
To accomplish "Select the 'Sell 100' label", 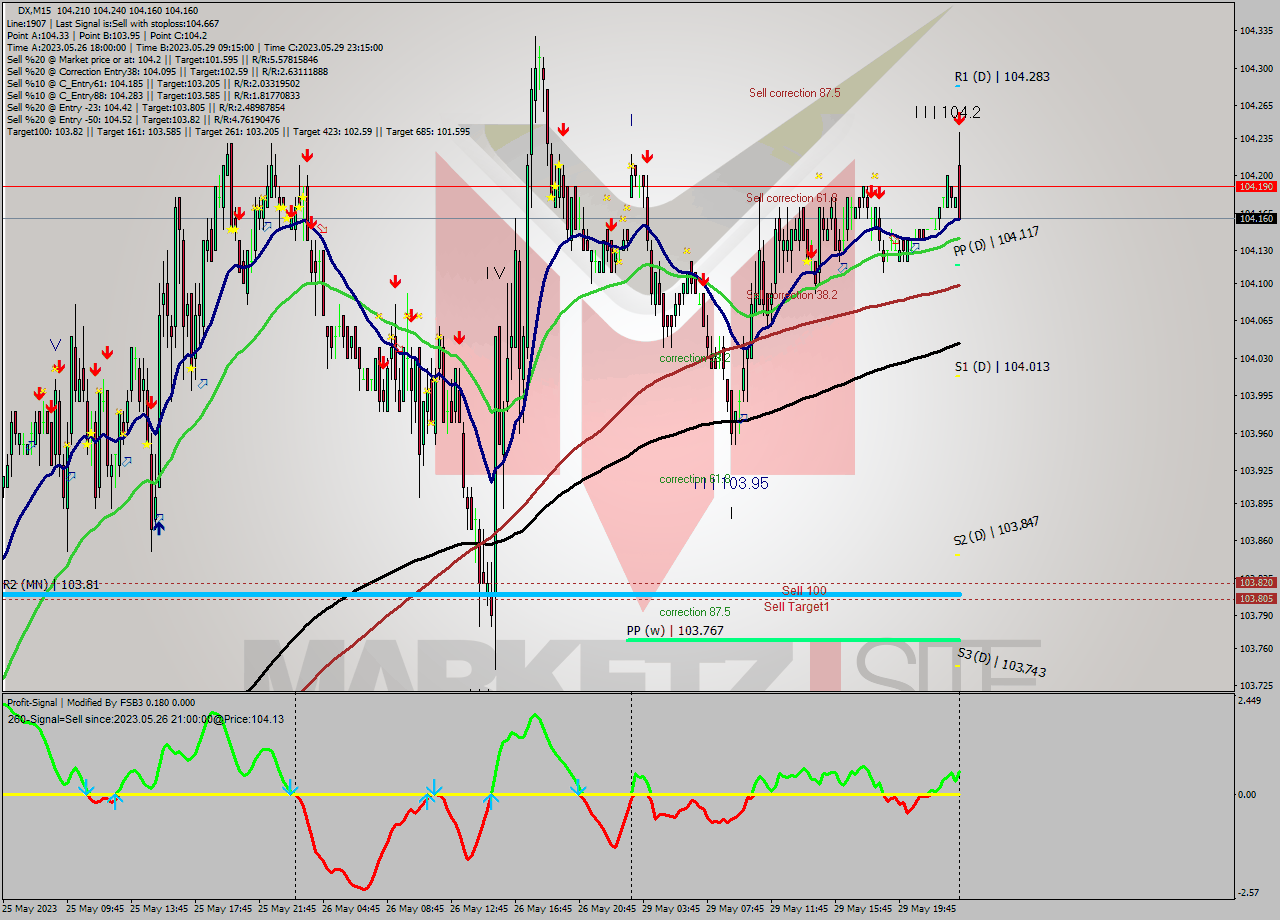I will coord(804,591).
